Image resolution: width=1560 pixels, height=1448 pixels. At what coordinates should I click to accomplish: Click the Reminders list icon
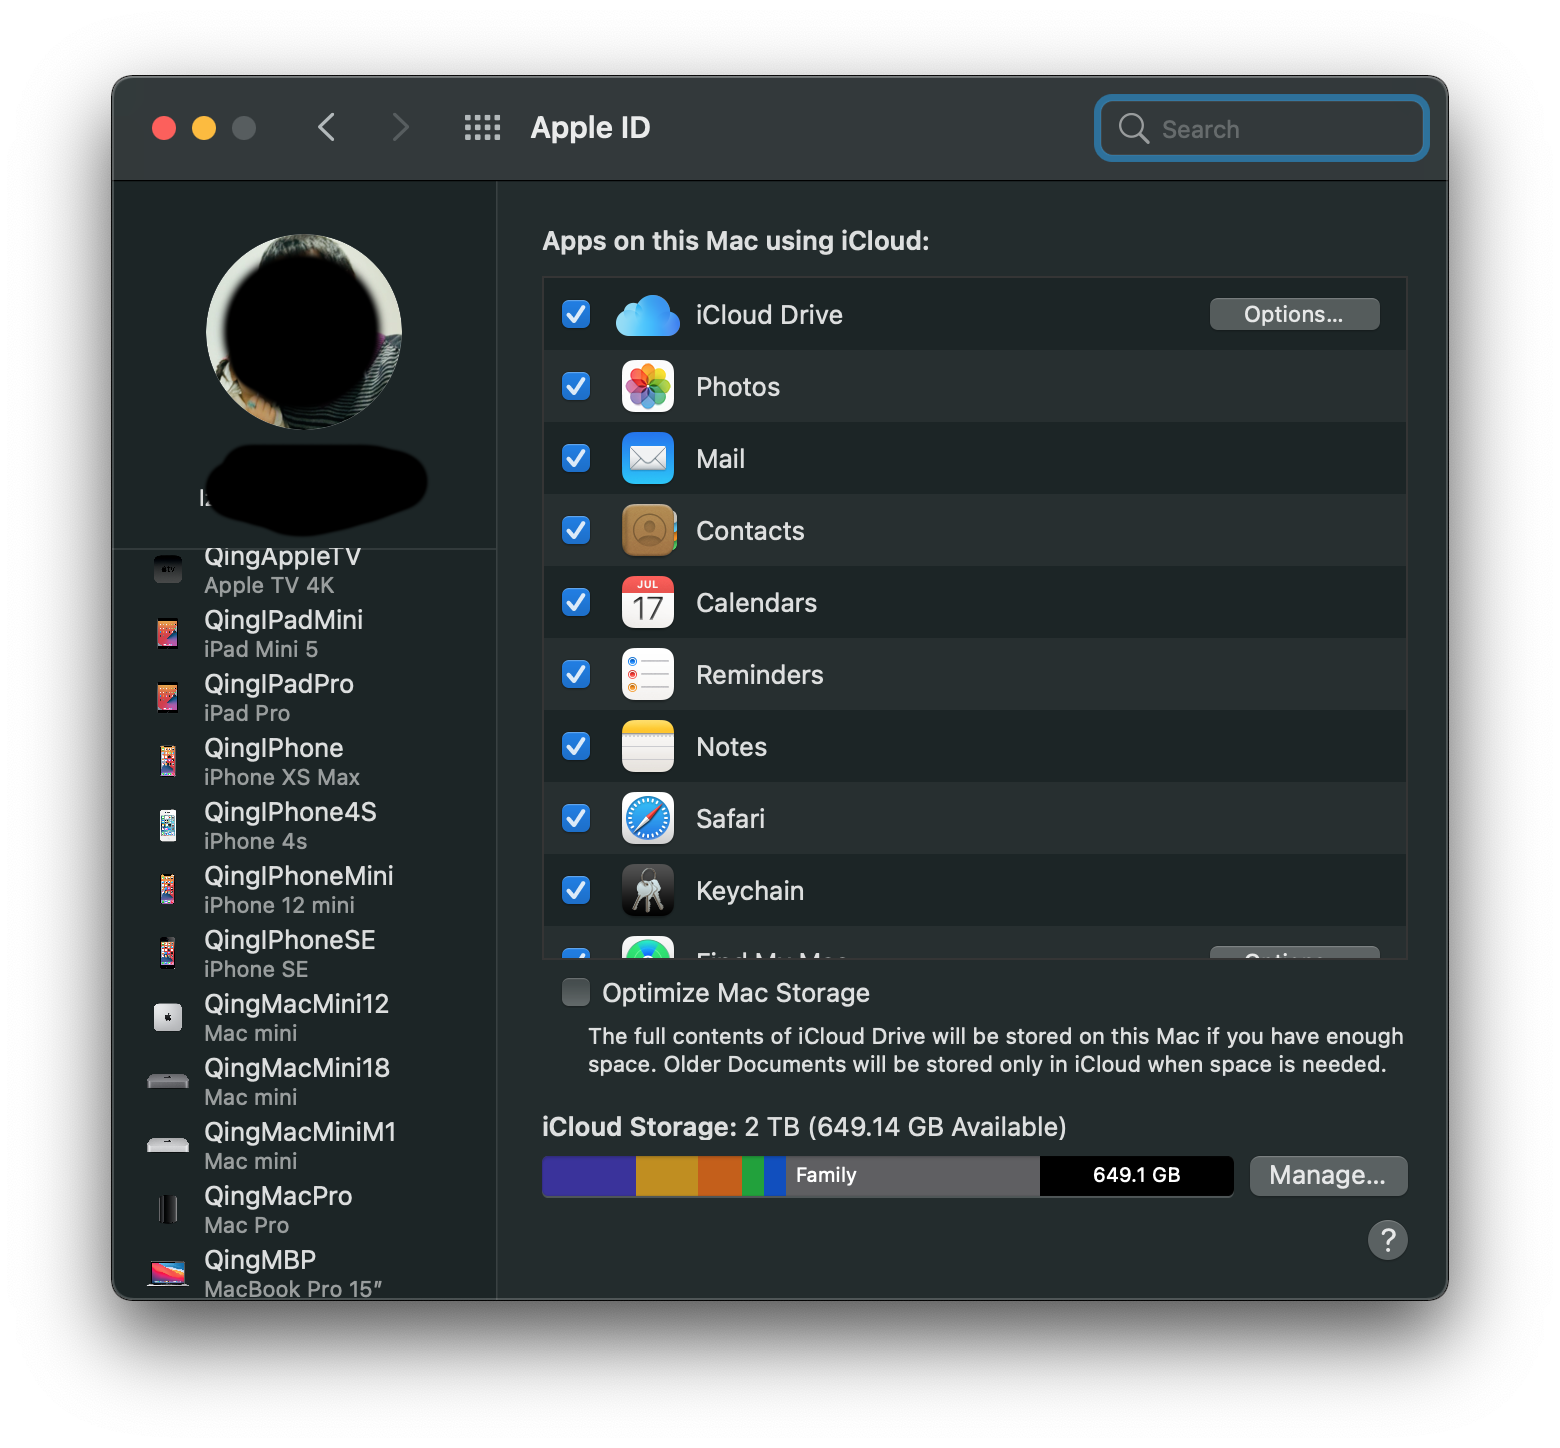coord(648,675)
